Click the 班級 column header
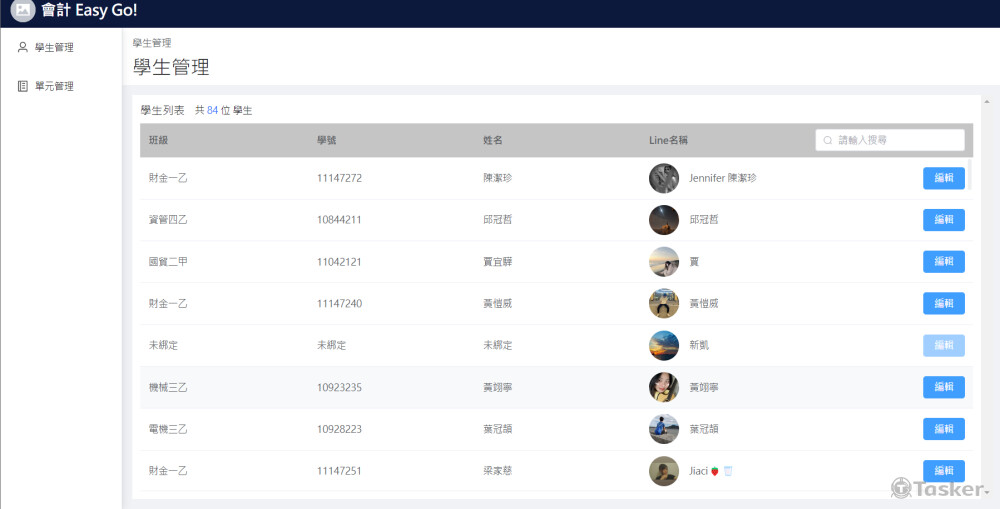Viewport: 1000px width, 509px height. click(158, 140)
